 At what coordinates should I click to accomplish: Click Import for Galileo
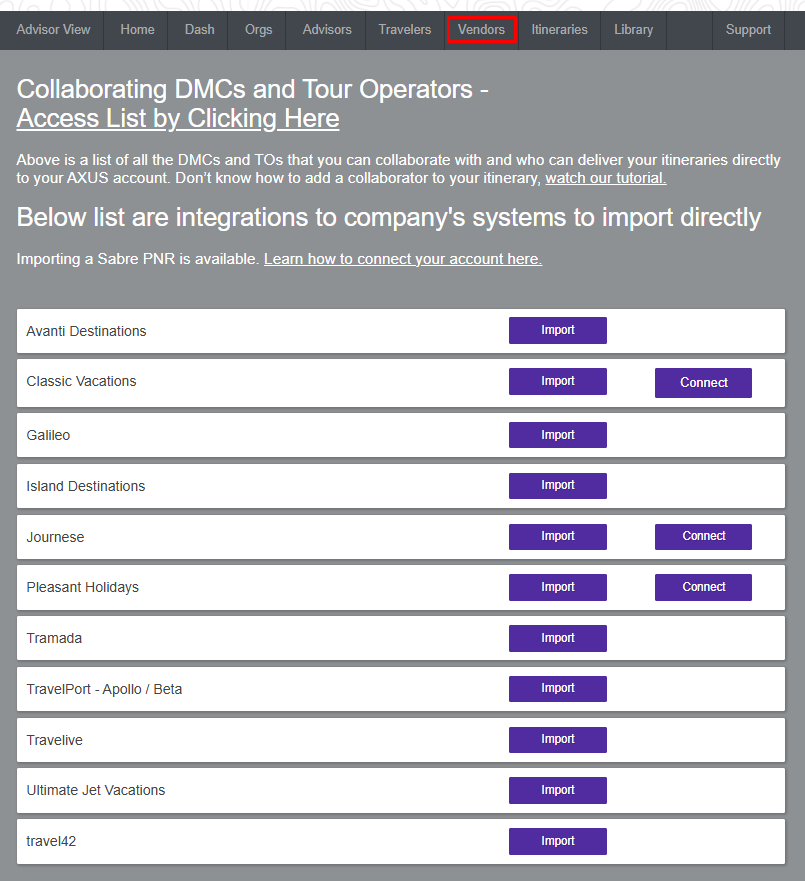[557, 435]
